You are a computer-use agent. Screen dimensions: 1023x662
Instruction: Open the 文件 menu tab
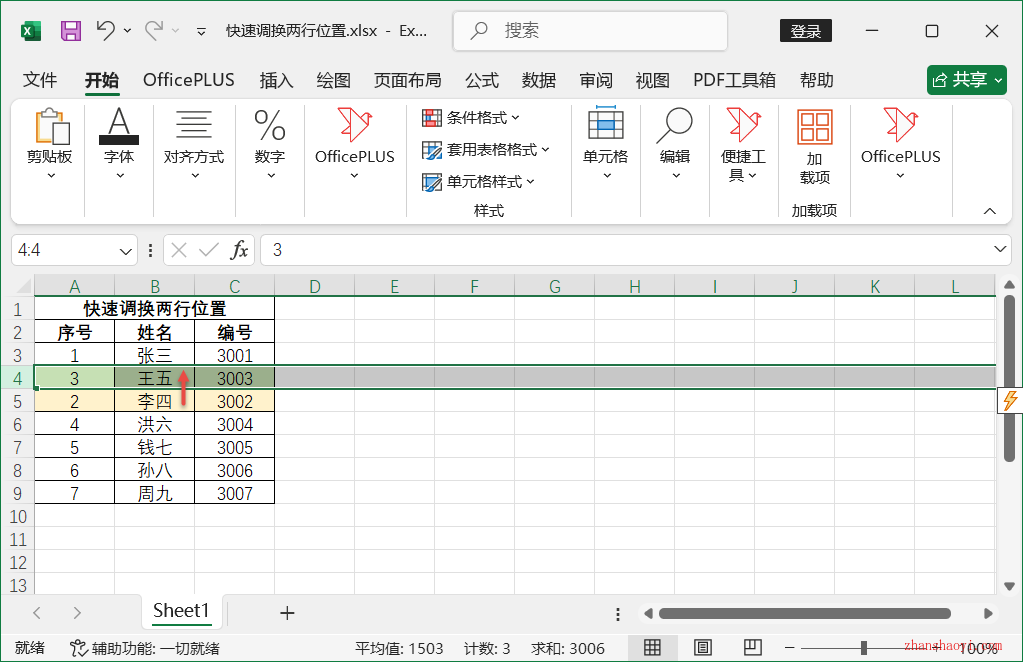[40, 80]
